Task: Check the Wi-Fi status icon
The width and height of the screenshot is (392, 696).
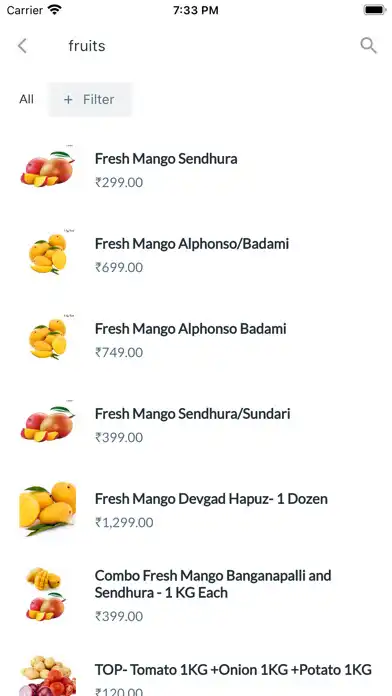Action: [x=55, y=10]
